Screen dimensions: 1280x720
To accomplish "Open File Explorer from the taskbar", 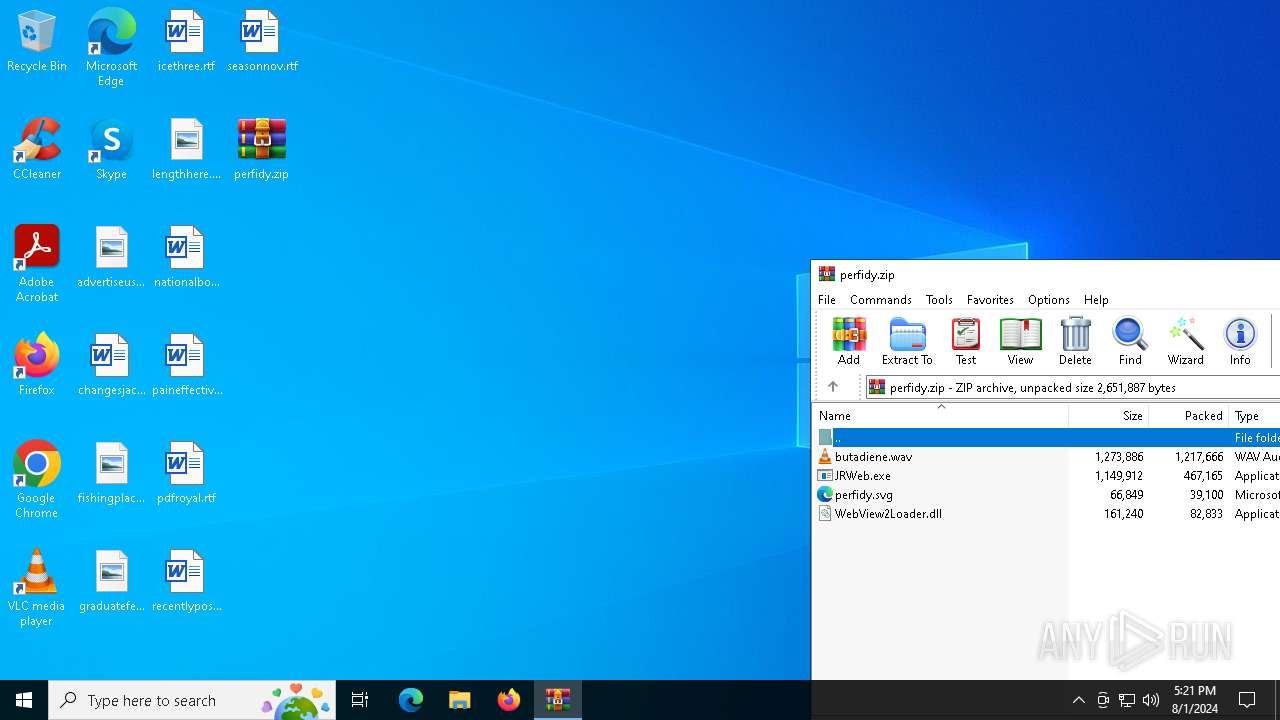I will coord(460,700).
